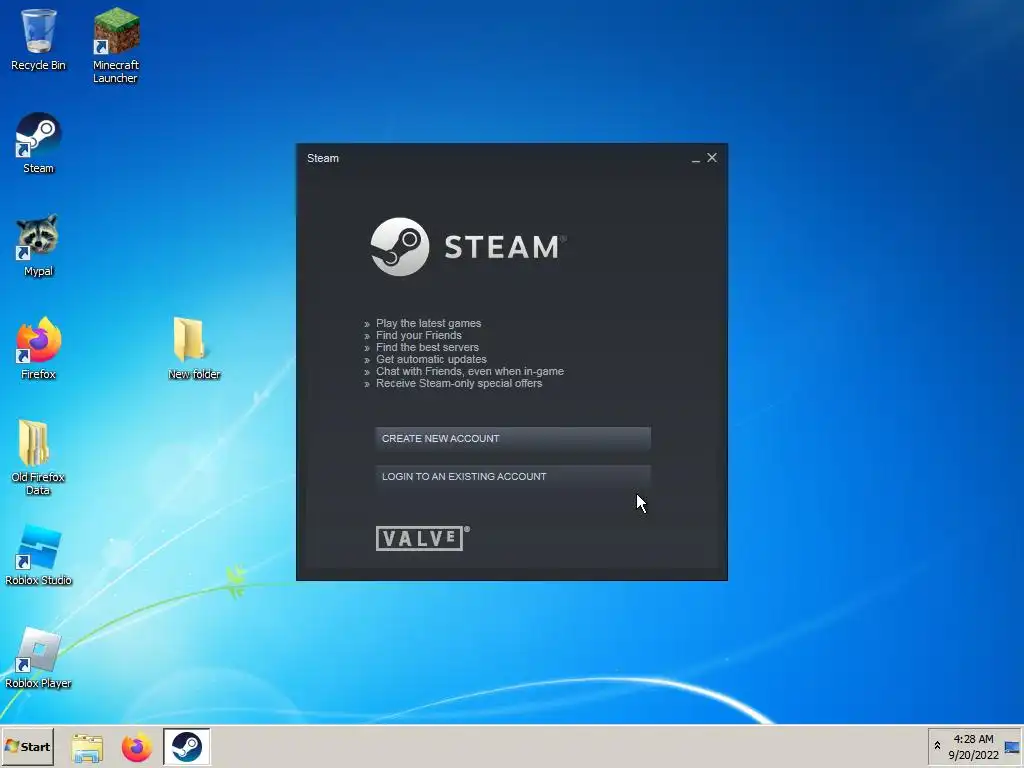
Task: Click 'Chat with Friends, even when in-game'
Action: pos(470,371)
